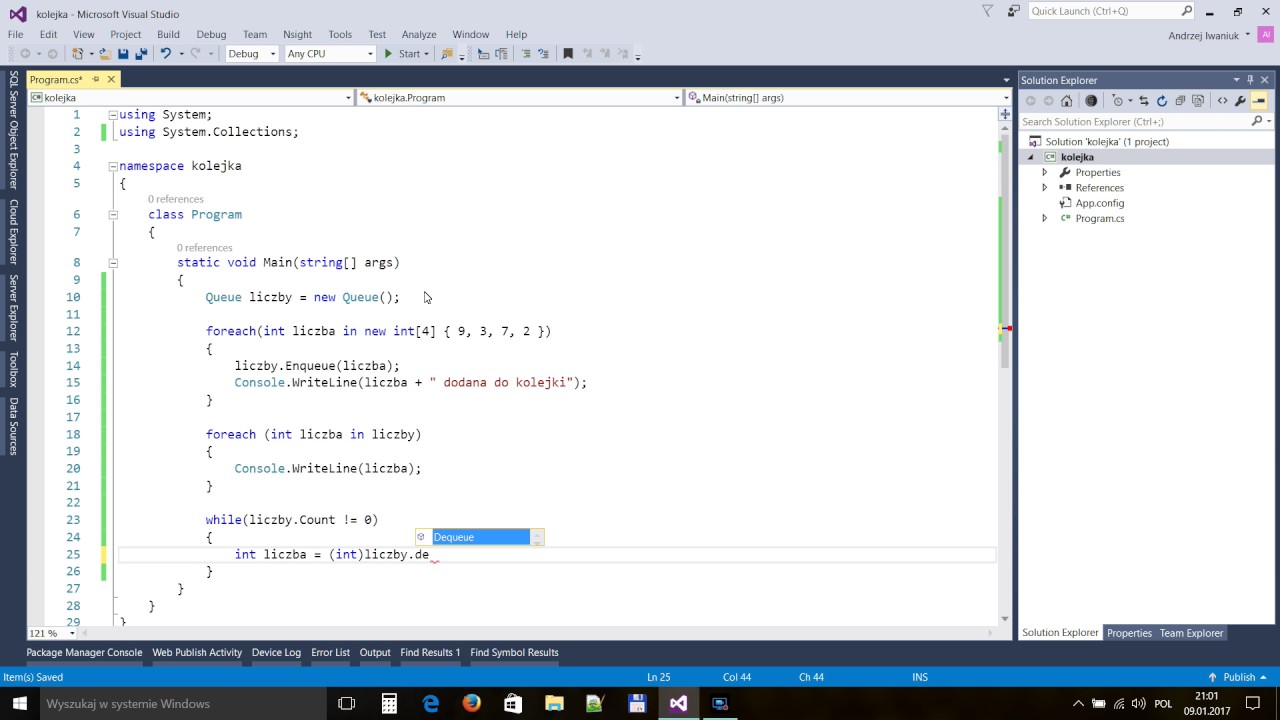Toggle auto-hide pin on Solution Explorer
Screen dimensions: 1280x720
(x=1249, y=80)
